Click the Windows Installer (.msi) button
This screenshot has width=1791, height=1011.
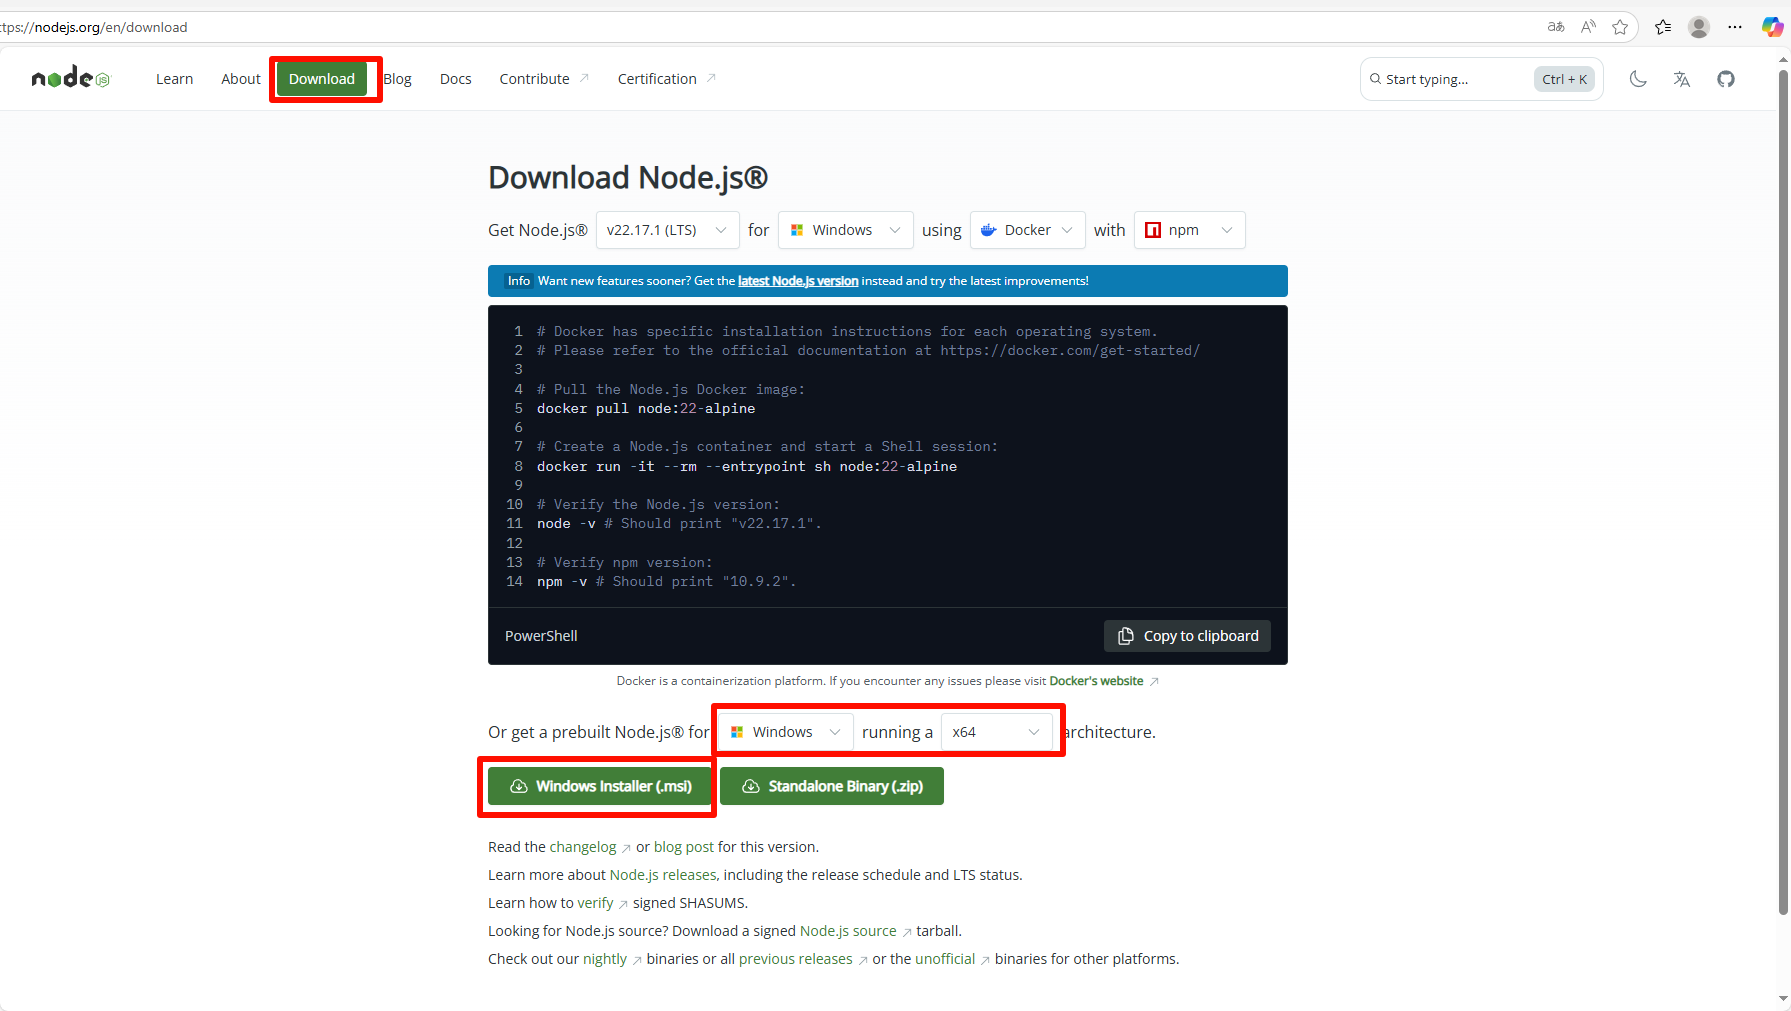point(601,786)
